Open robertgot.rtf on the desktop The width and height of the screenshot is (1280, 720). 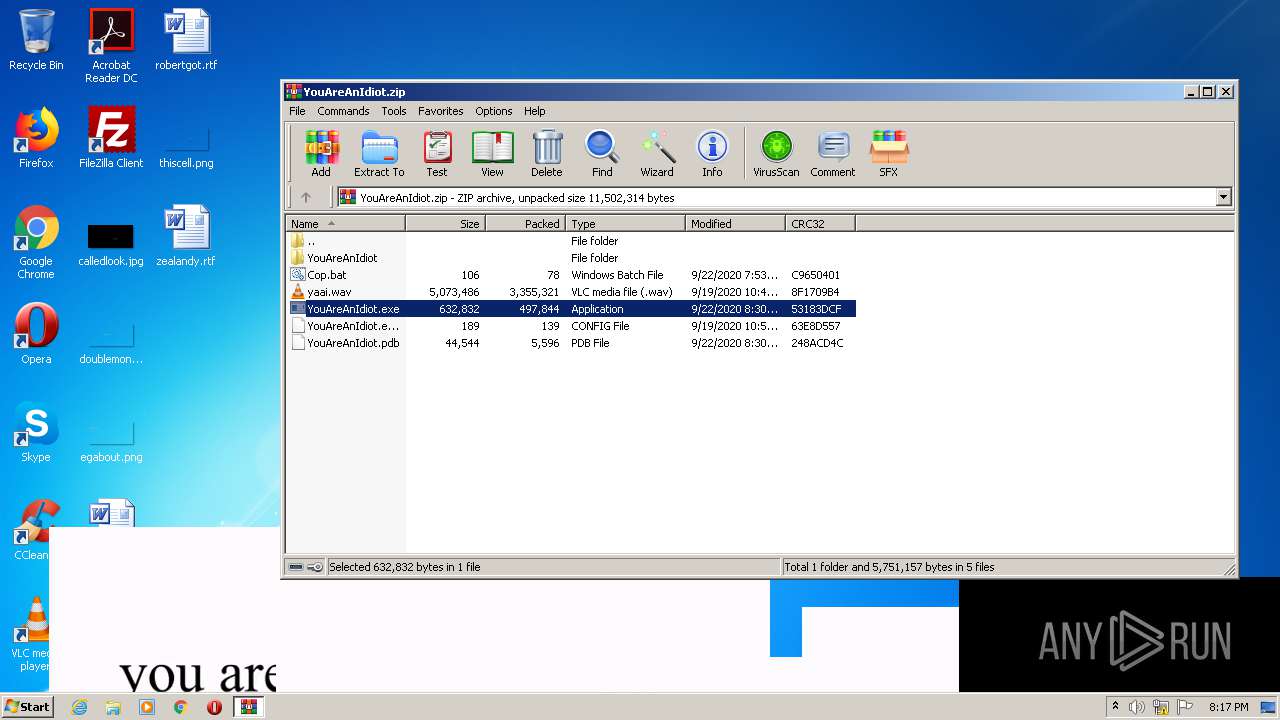tap(186, 40)
